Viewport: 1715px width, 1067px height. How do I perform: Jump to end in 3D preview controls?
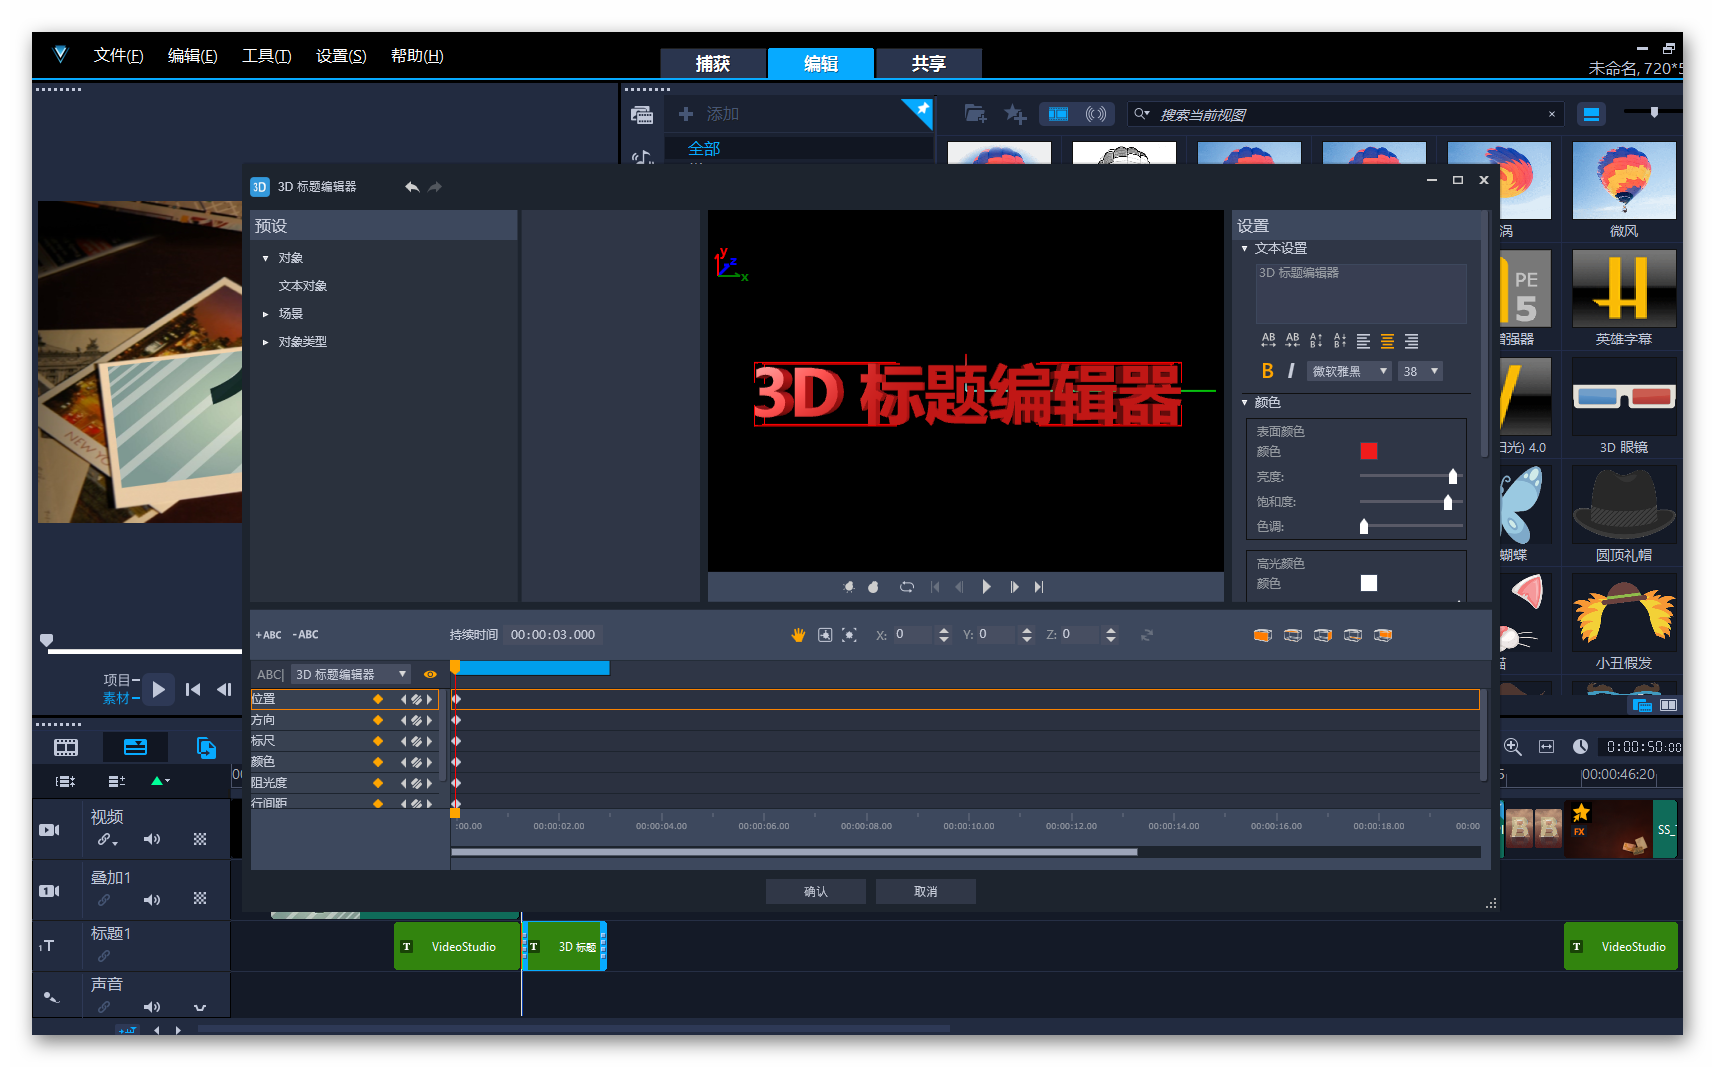1039,587
